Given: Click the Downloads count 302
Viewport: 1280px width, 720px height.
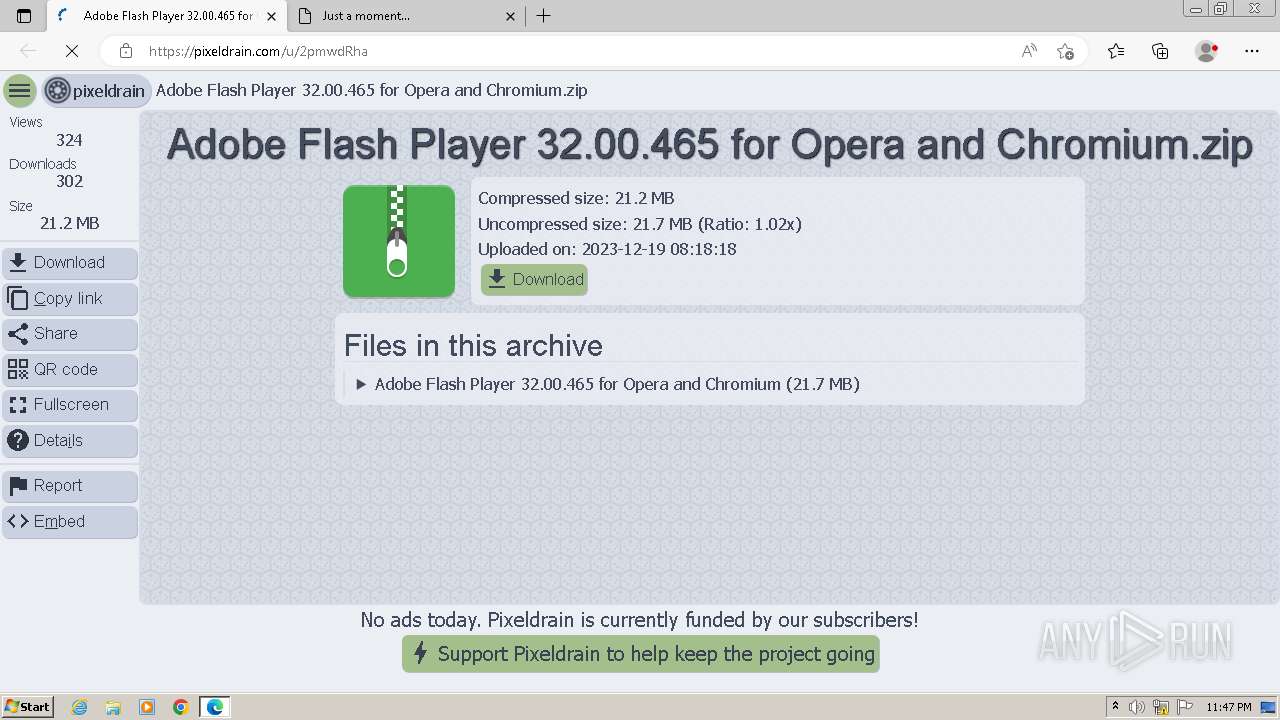Looking at the screenshot, I should pyautogui.click(x=69, y=181).
